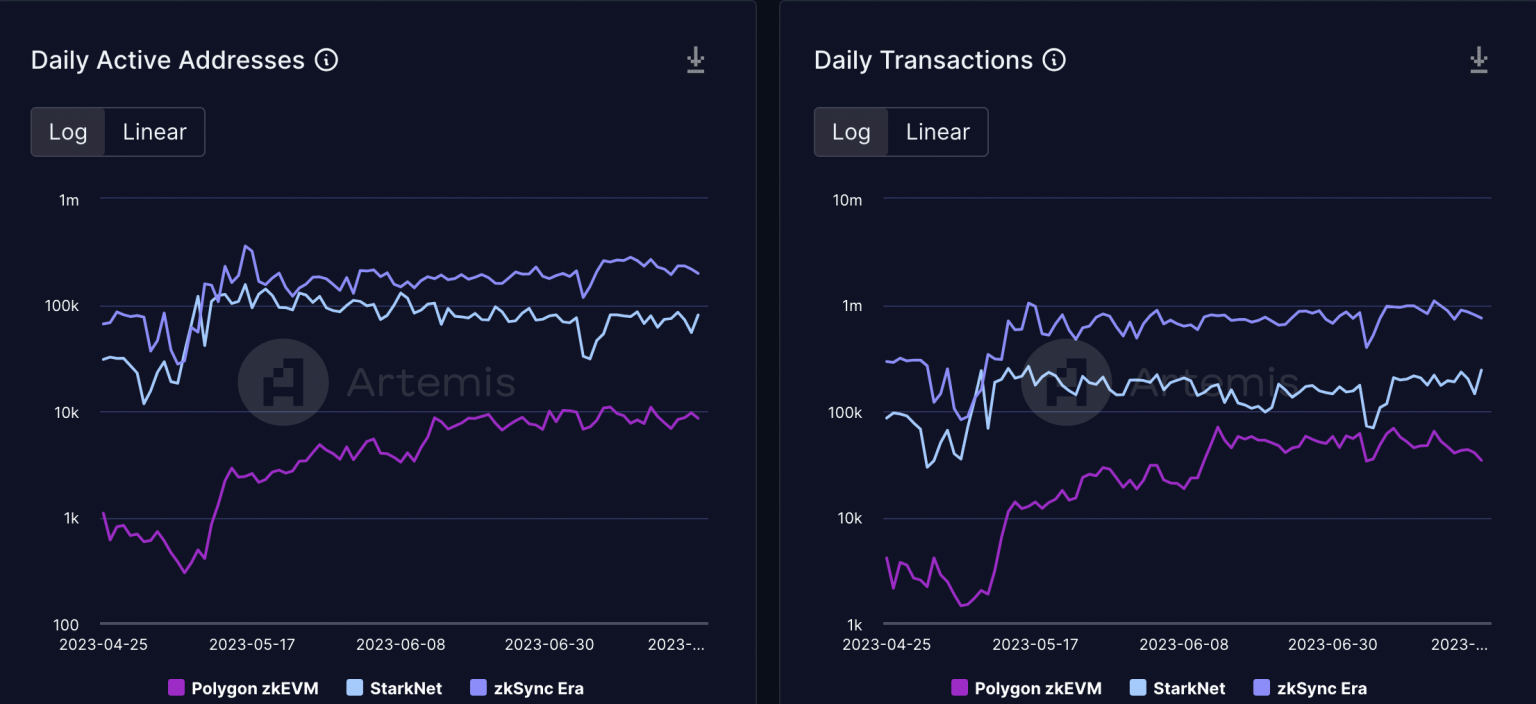Select Log scale for Daily Active Addresses
The width and height of the screenshot is (1536, 704).
tap(68, 132)
